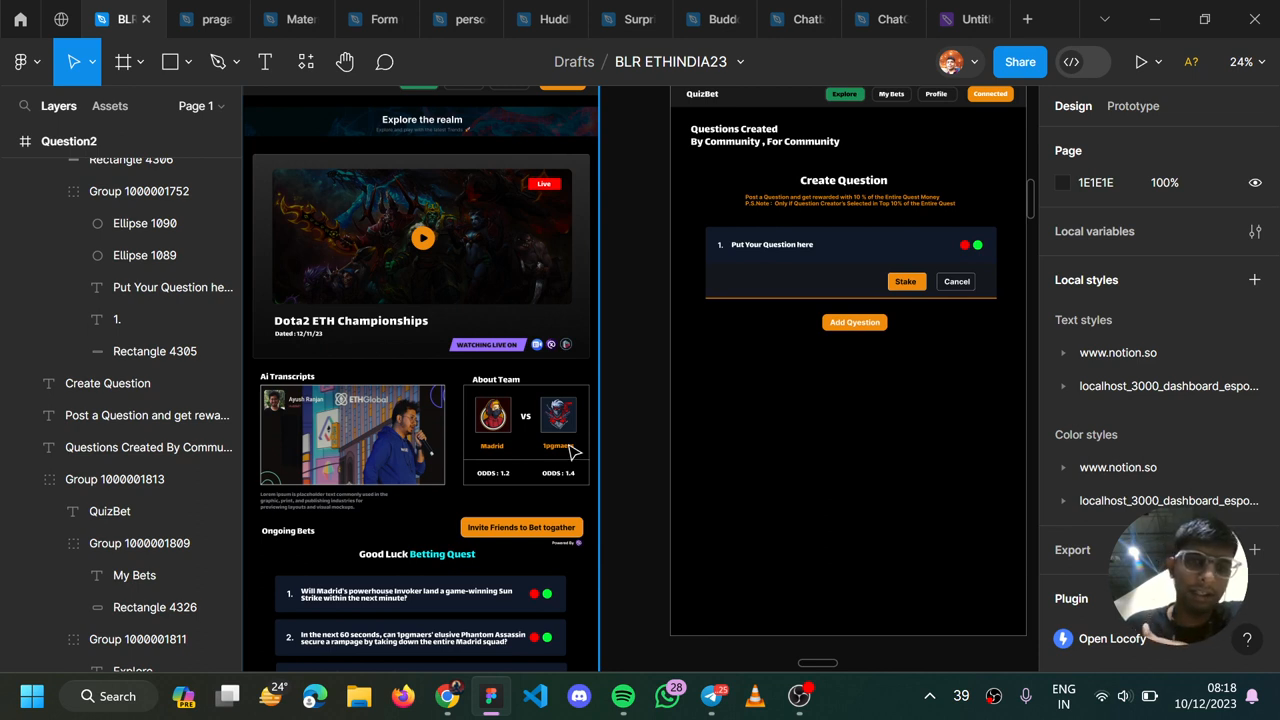This screenshot has width=1280, height=720.
Task: Select the Create Question text layer
Action: [x=108, y=383]
